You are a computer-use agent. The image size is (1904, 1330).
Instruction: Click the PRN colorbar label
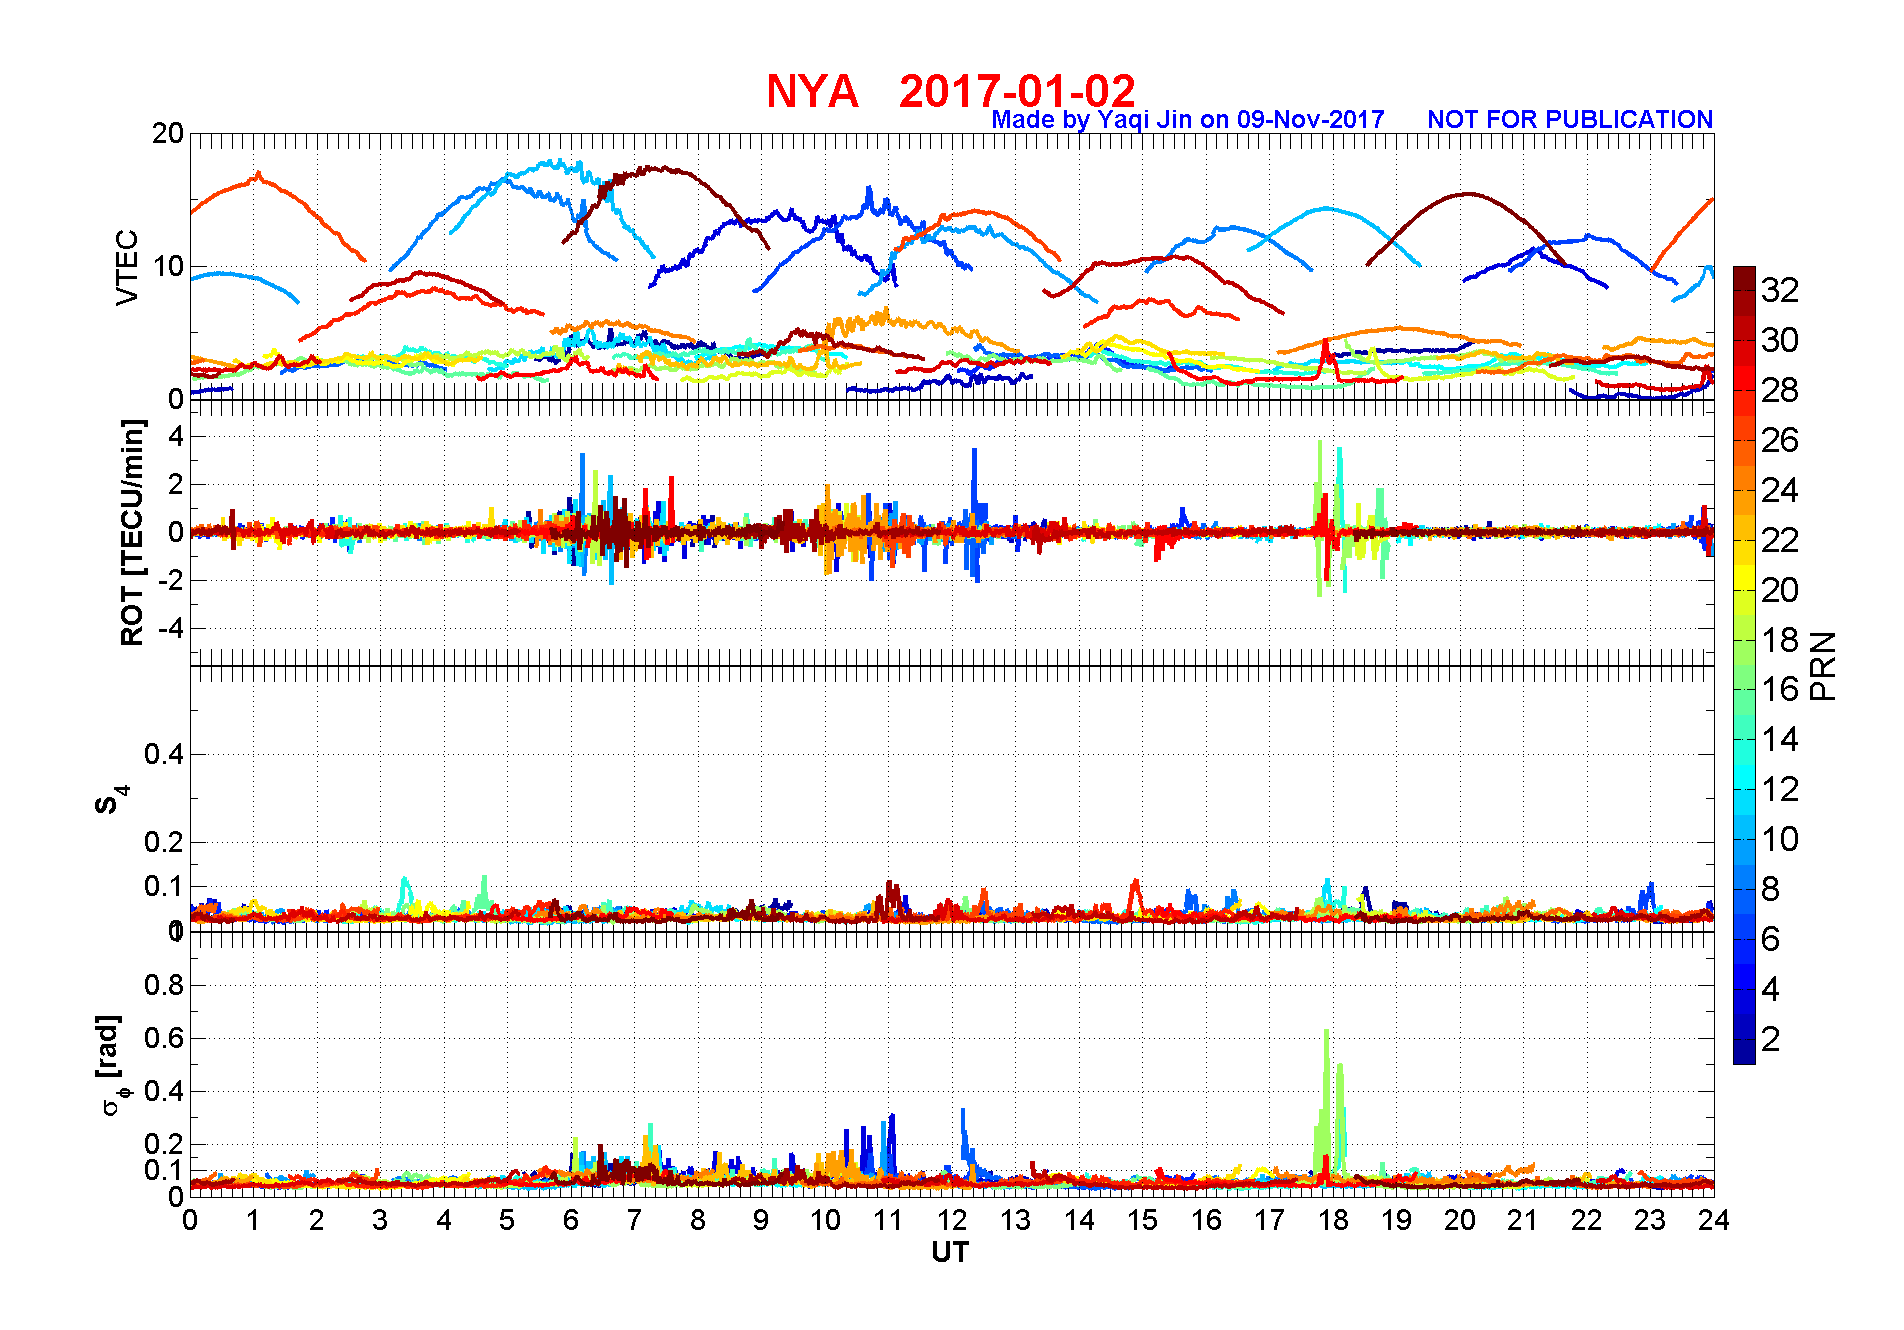pyautogui.click(x=1824, y=666)
